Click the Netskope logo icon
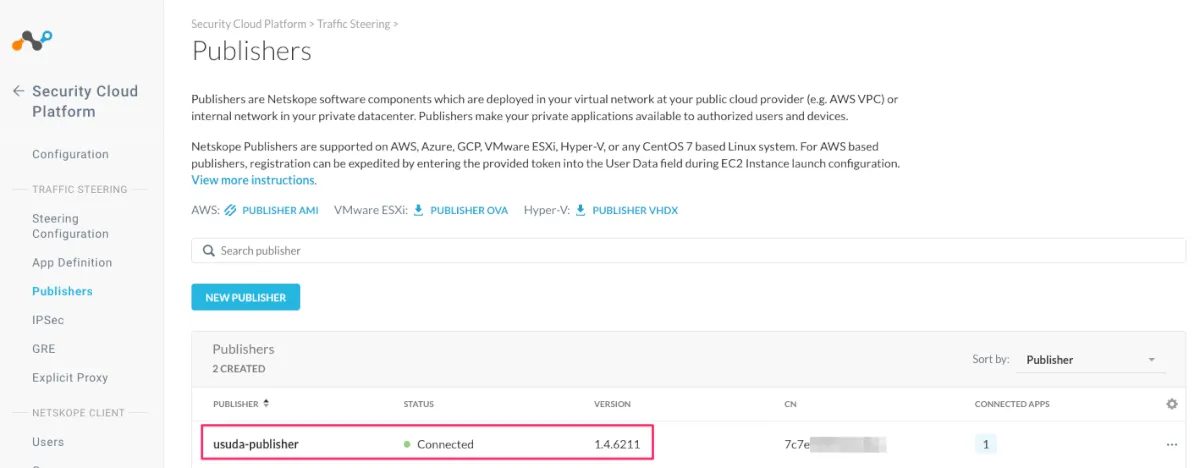Viewport: 1200px width, 468px height. click(31, 41)
